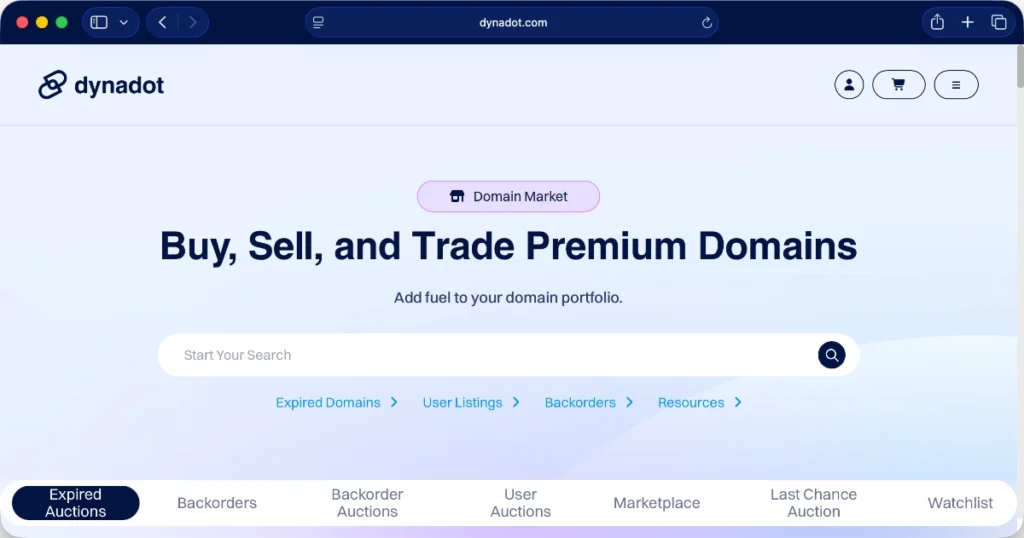
Task: Reload the page with the refresh icon
Action: 707,23
